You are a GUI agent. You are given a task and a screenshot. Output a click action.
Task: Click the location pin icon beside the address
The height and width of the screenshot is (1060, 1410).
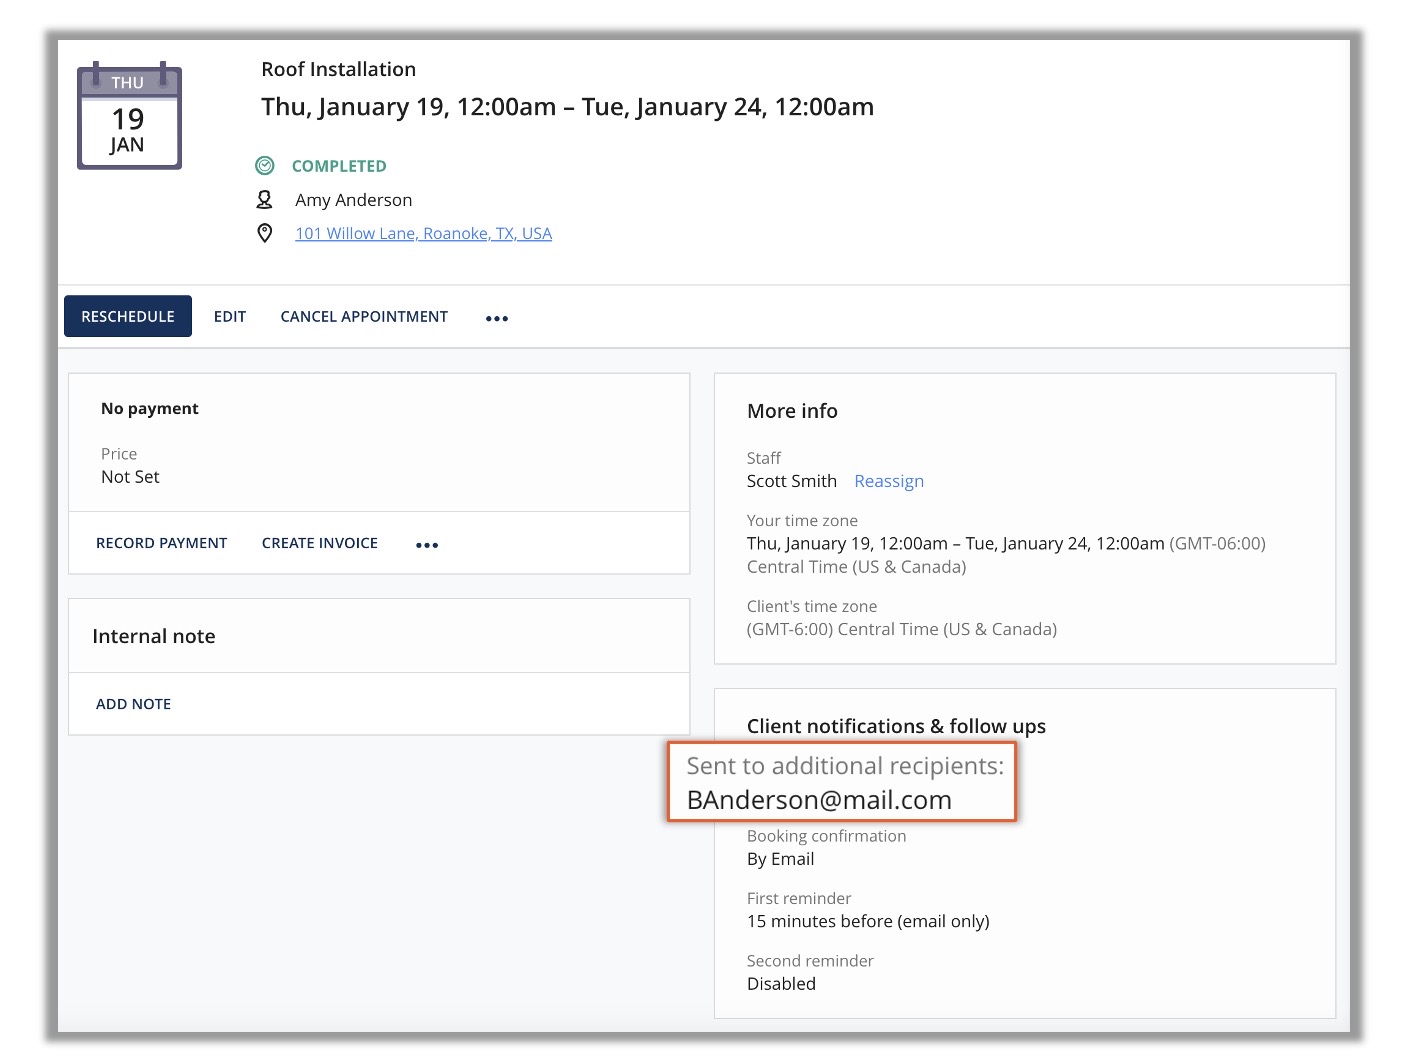(x=265, y=233)
